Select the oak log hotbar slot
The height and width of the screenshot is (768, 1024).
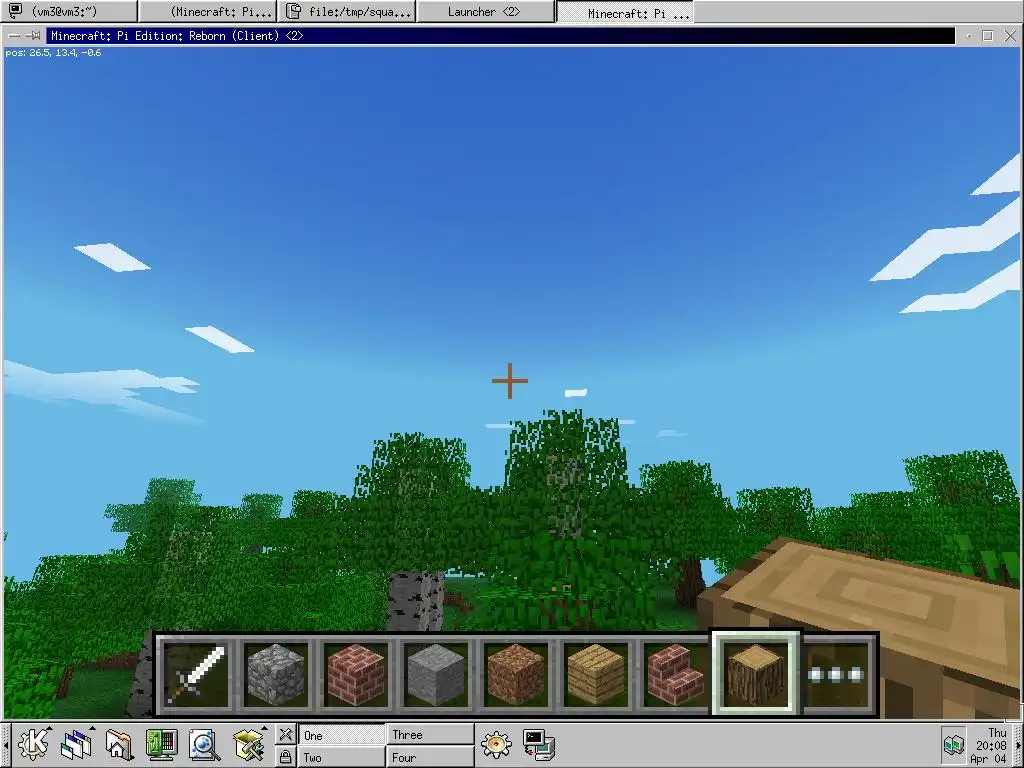coord(756,673)
